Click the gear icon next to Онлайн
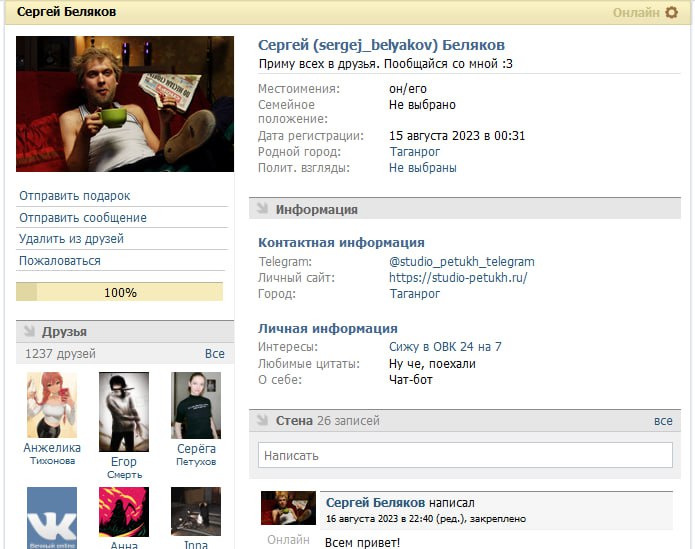This screenshot has height=549, width=695. click(672, 12)
